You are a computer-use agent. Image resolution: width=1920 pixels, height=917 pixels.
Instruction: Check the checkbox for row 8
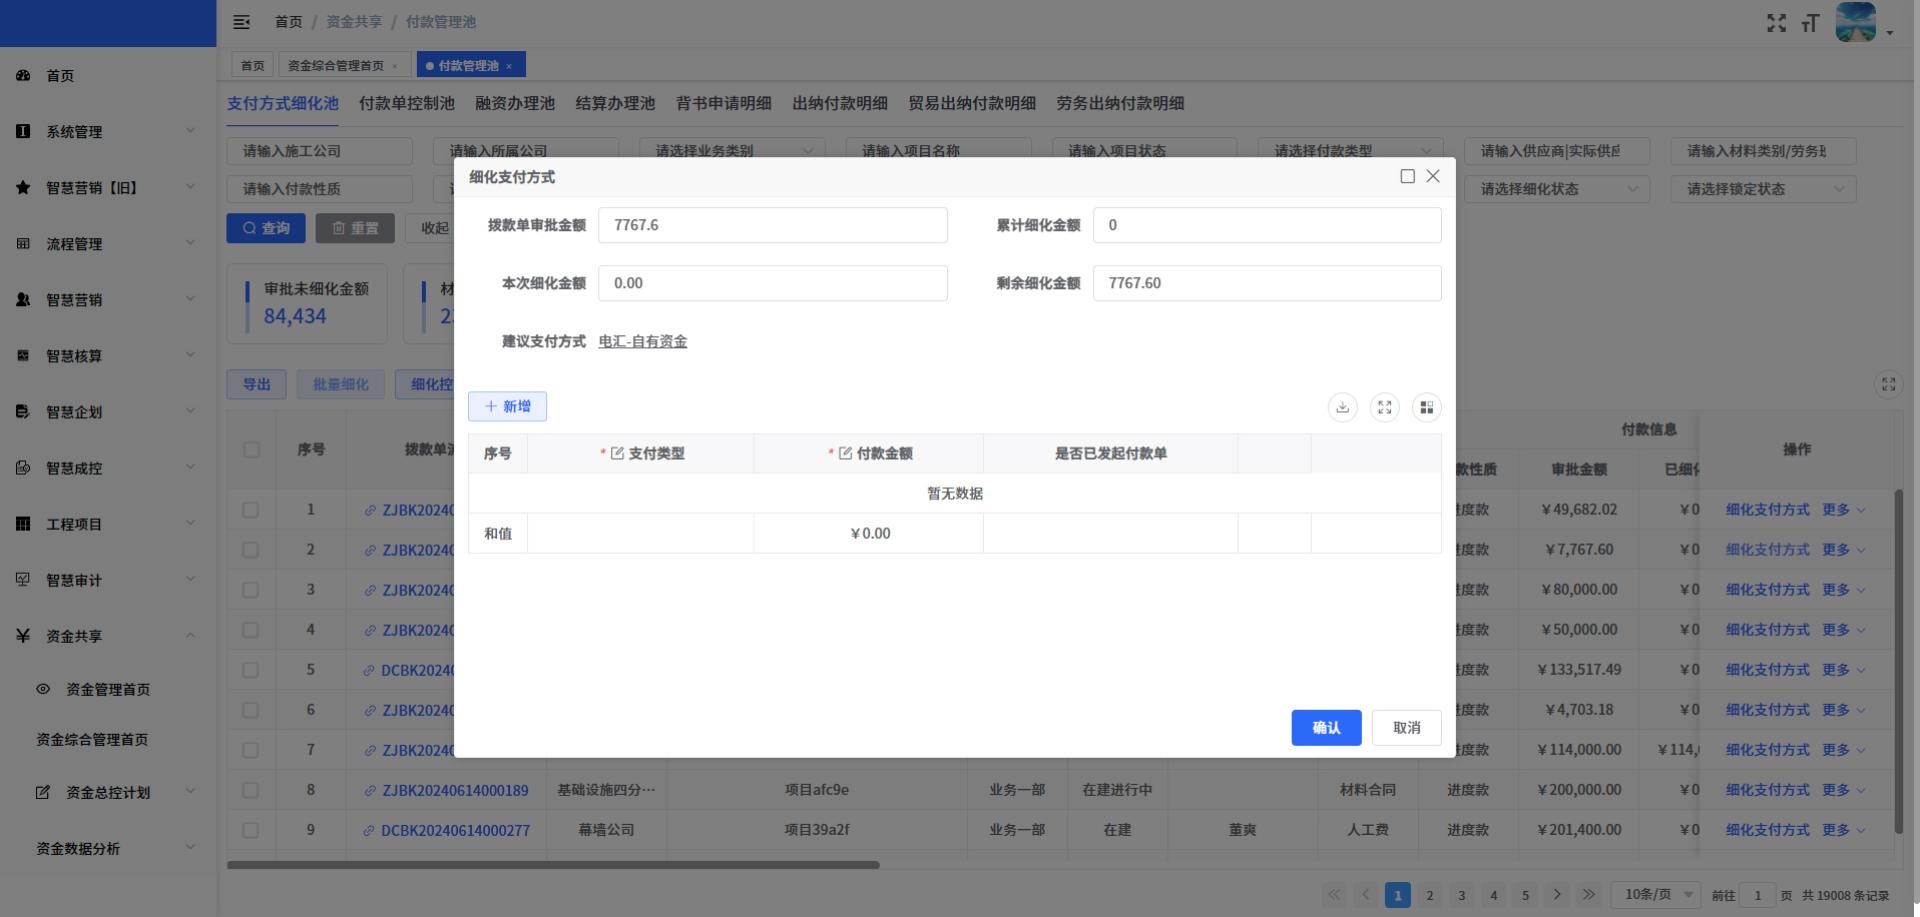coord(251,790)
